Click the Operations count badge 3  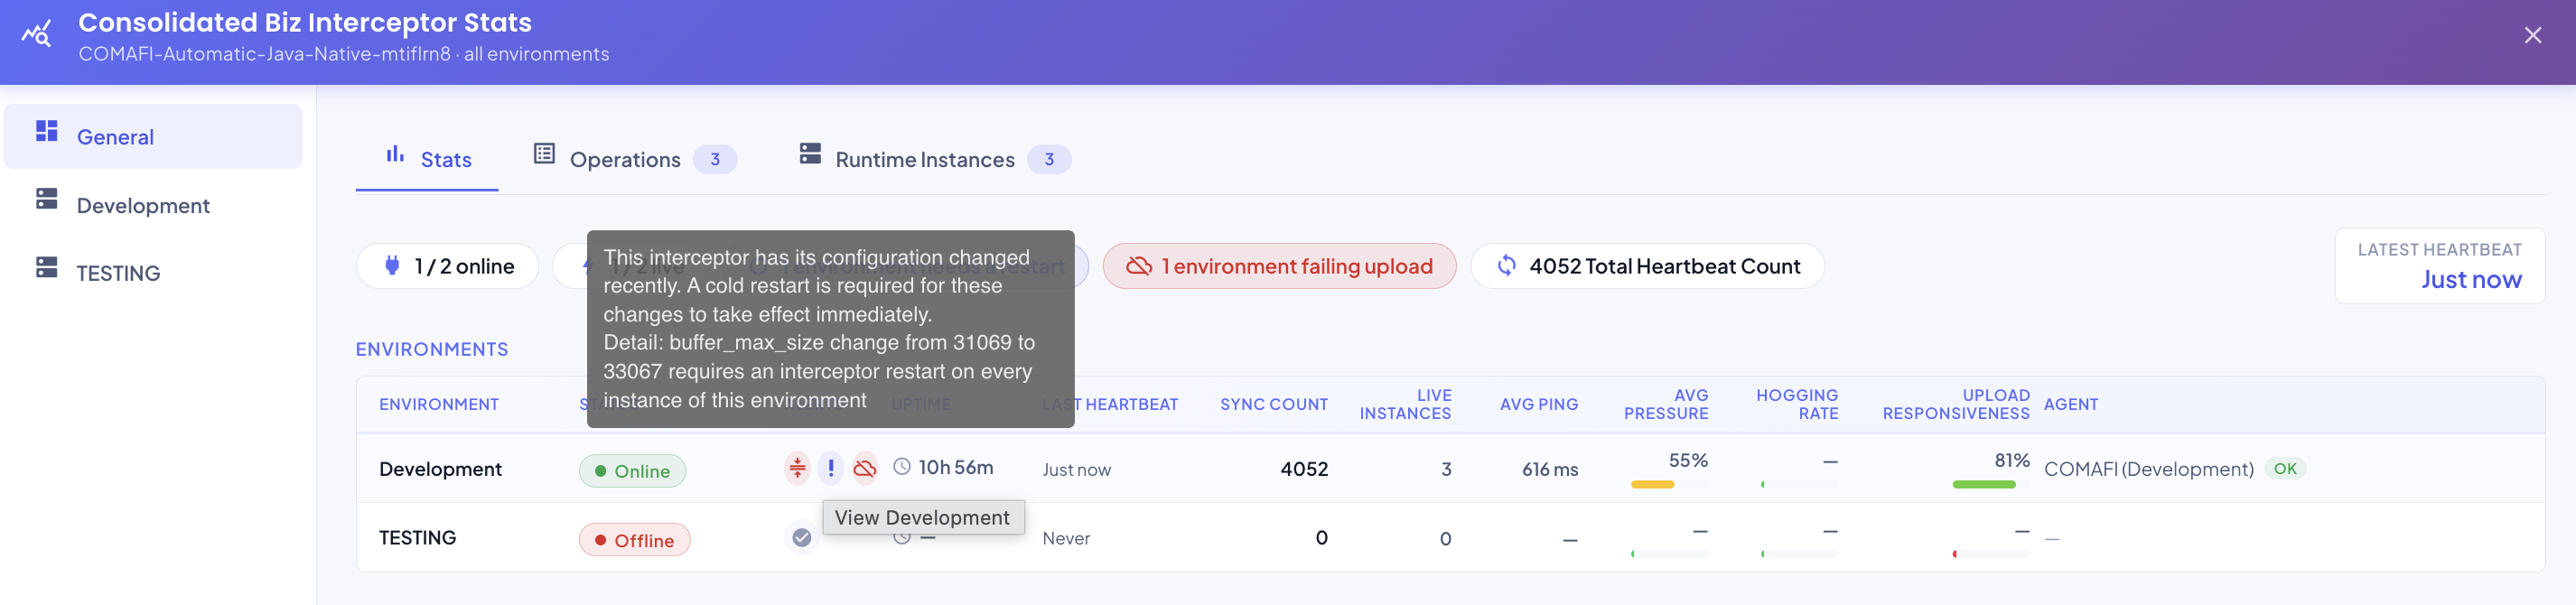(715, 159)
